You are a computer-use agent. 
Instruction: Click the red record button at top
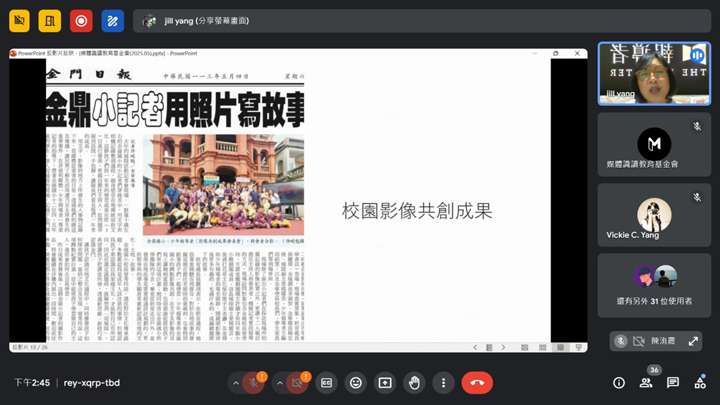pos(81,21)
